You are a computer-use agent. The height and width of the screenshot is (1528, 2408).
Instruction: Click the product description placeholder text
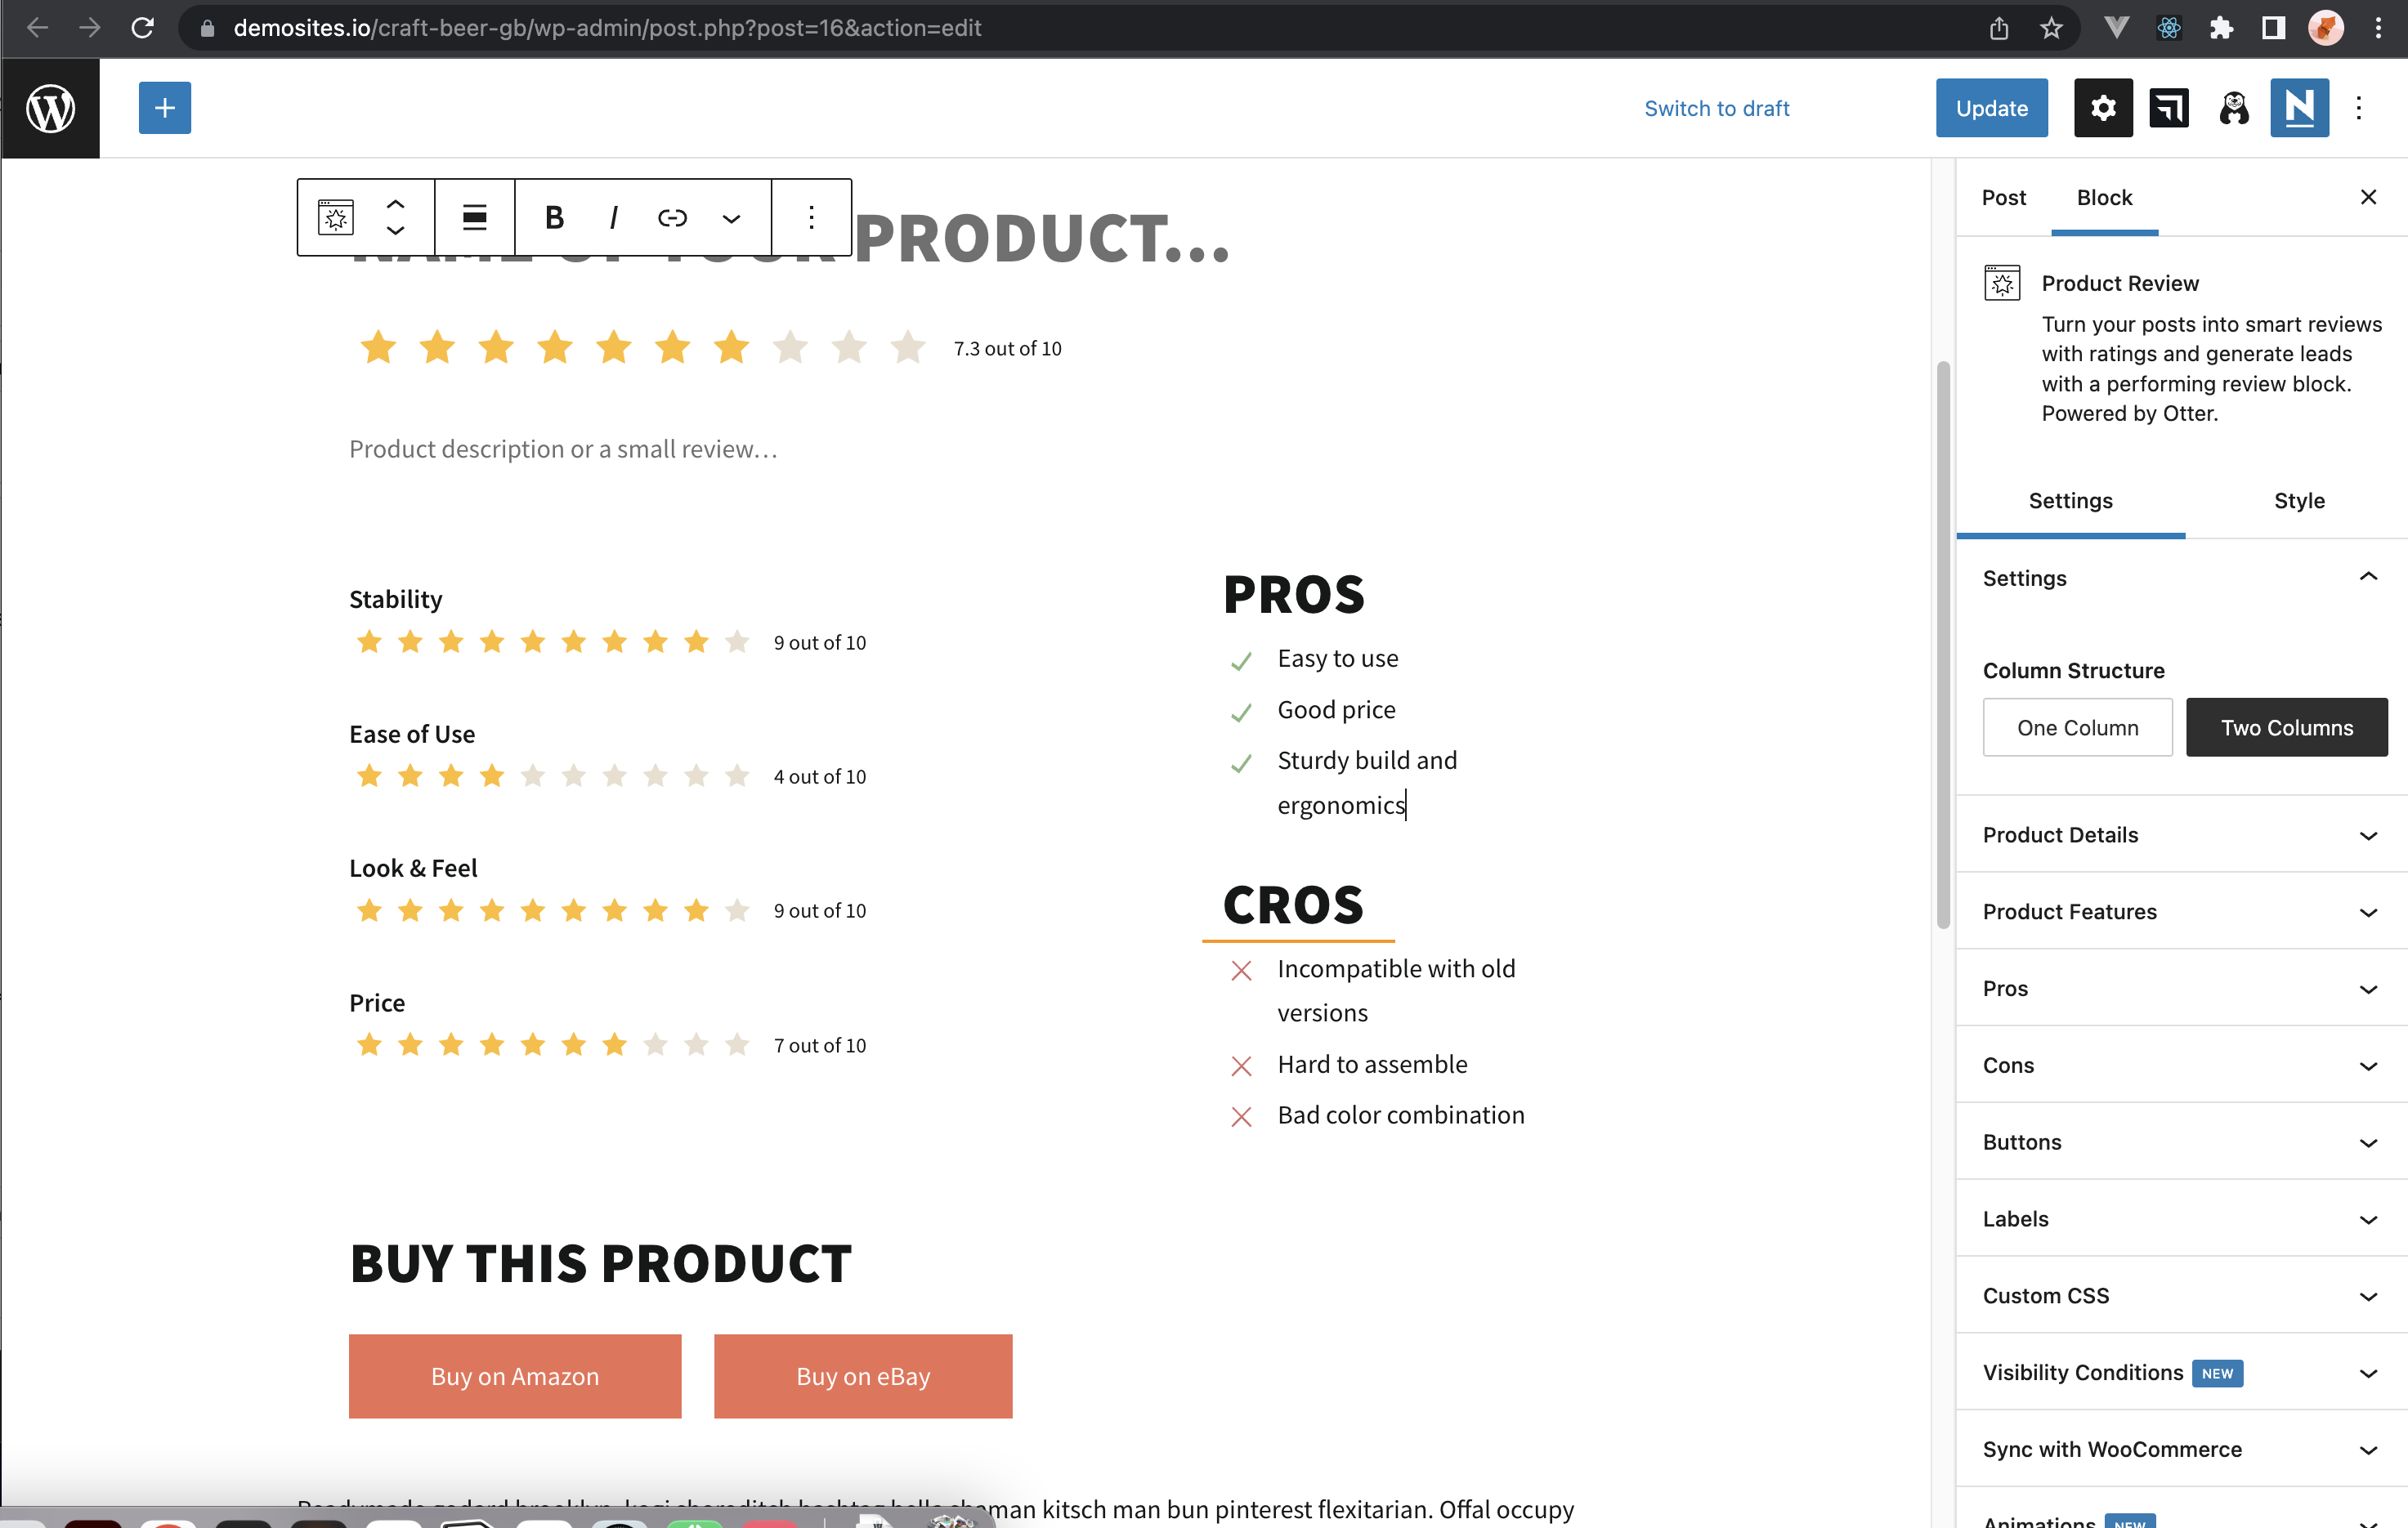pyautogui.click(x=563, y=449)
